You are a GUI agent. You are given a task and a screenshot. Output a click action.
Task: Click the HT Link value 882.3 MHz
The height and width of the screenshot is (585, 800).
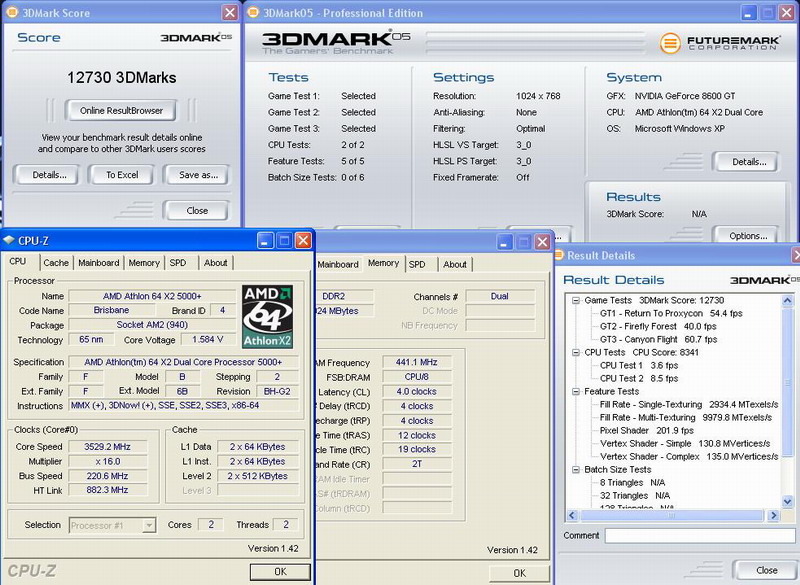pos(107,490)
